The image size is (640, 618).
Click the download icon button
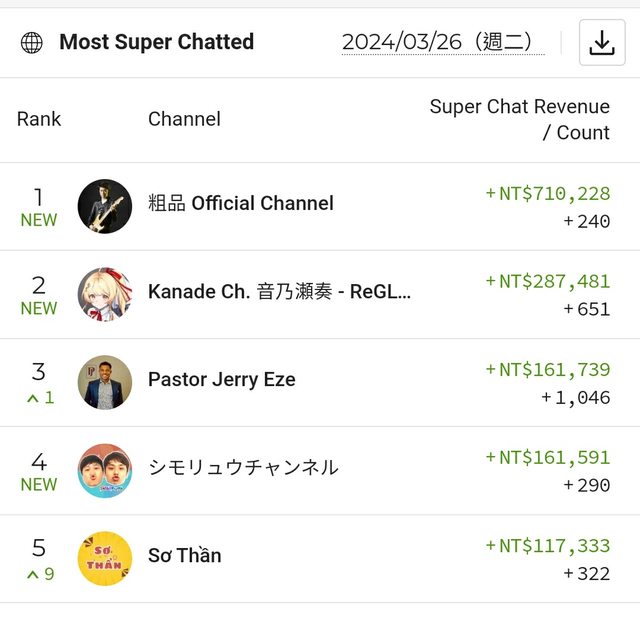[601, 43]
